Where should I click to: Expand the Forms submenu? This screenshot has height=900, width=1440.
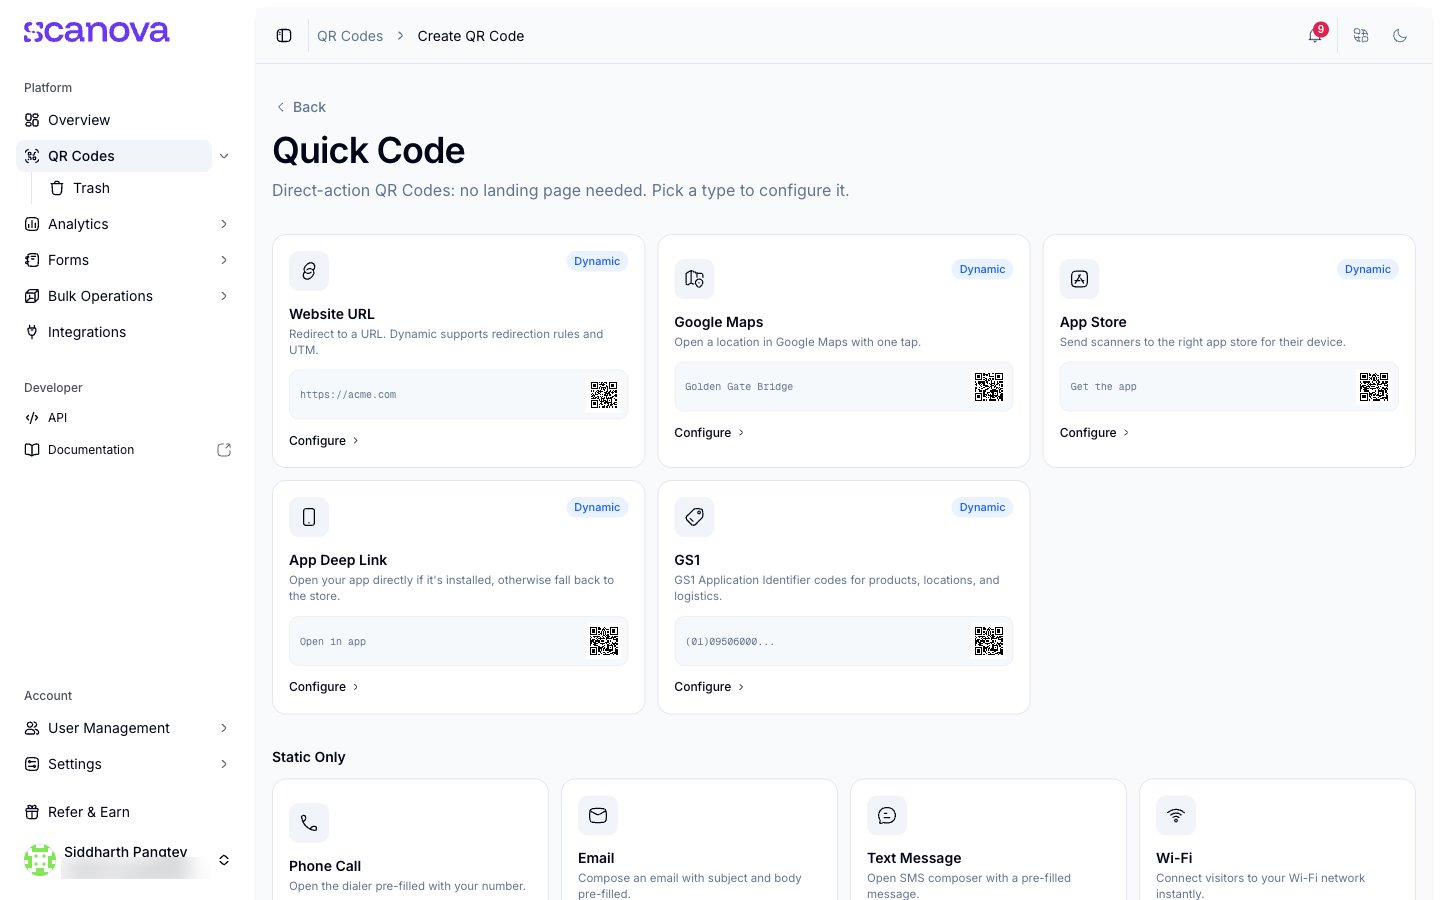click(224, 260)
